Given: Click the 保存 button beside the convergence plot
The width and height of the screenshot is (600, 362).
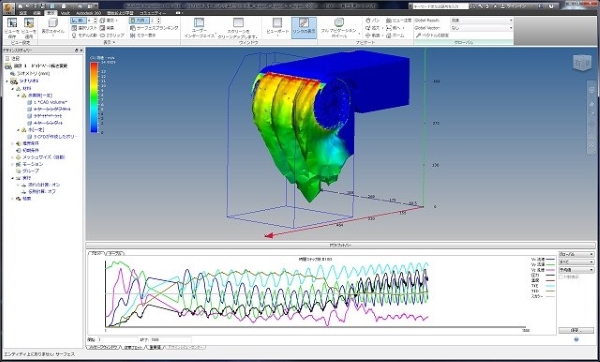Looking at the screenshot, I should (576, 330).
